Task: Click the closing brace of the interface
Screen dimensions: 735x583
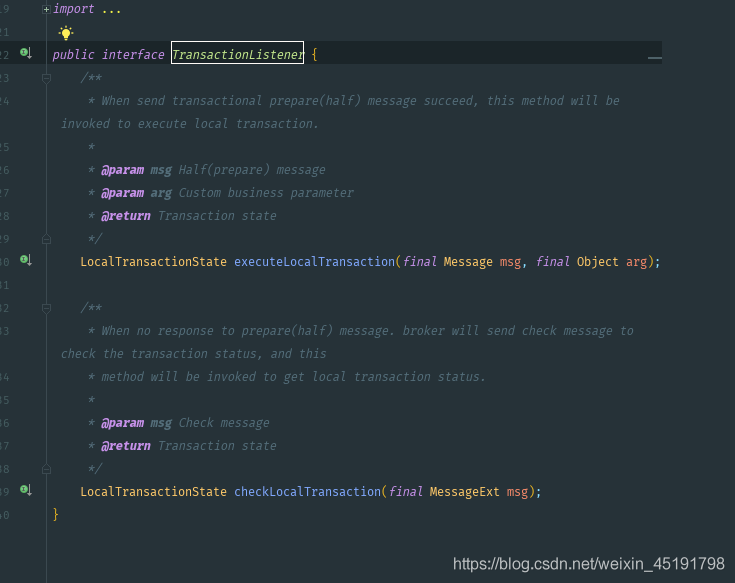Action: (56, 514)
